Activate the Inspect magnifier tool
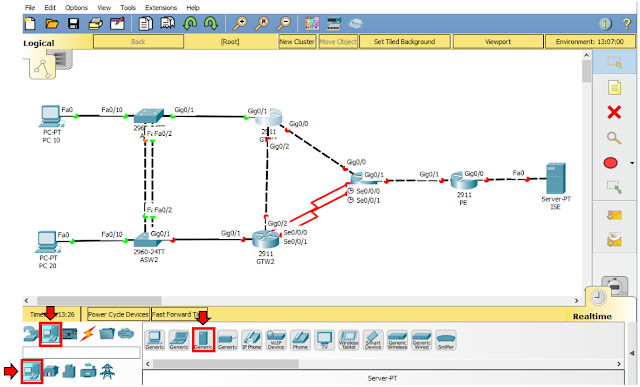Screen dimensions: 640x387 tap(614, 138)
